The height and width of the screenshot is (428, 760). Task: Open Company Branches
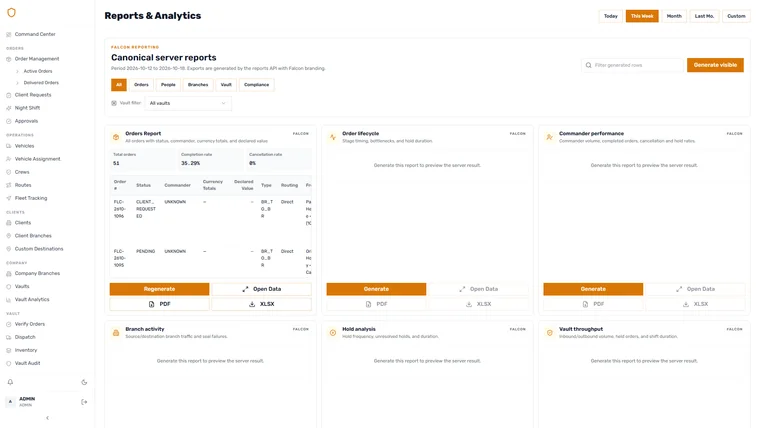pos(37,273)
